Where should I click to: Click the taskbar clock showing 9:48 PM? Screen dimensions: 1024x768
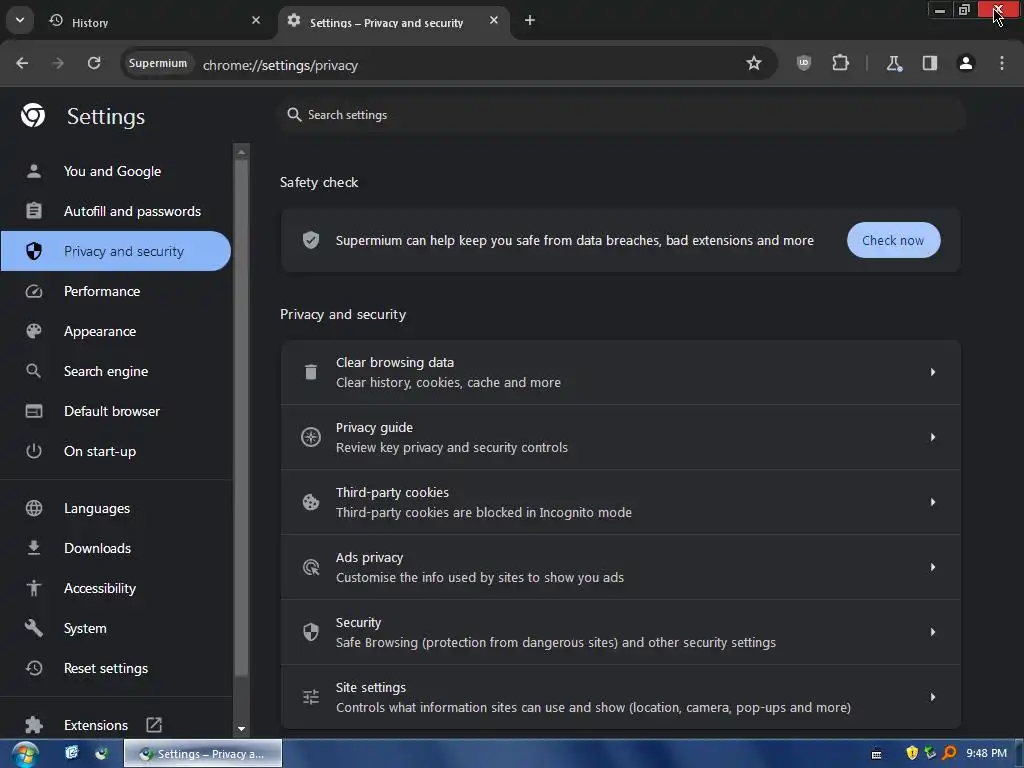click(x=986, y=753)
